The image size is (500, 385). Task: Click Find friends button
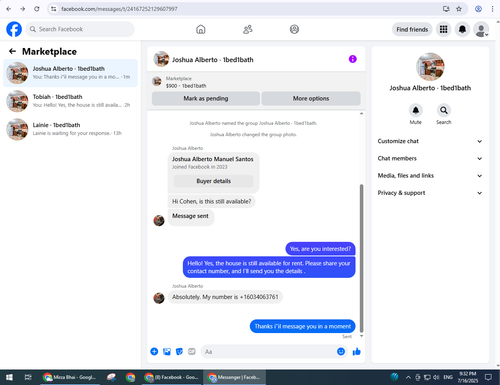(412, 29)
